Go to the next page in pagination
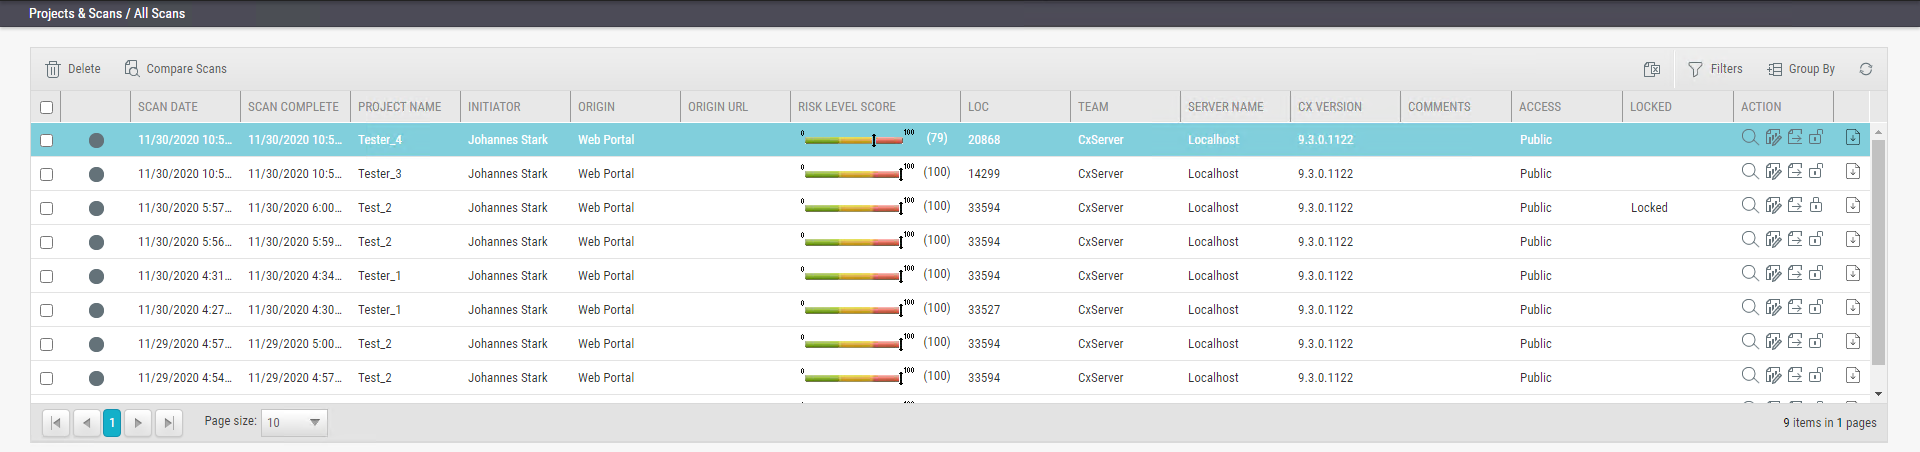 click(x=138, y=423)
